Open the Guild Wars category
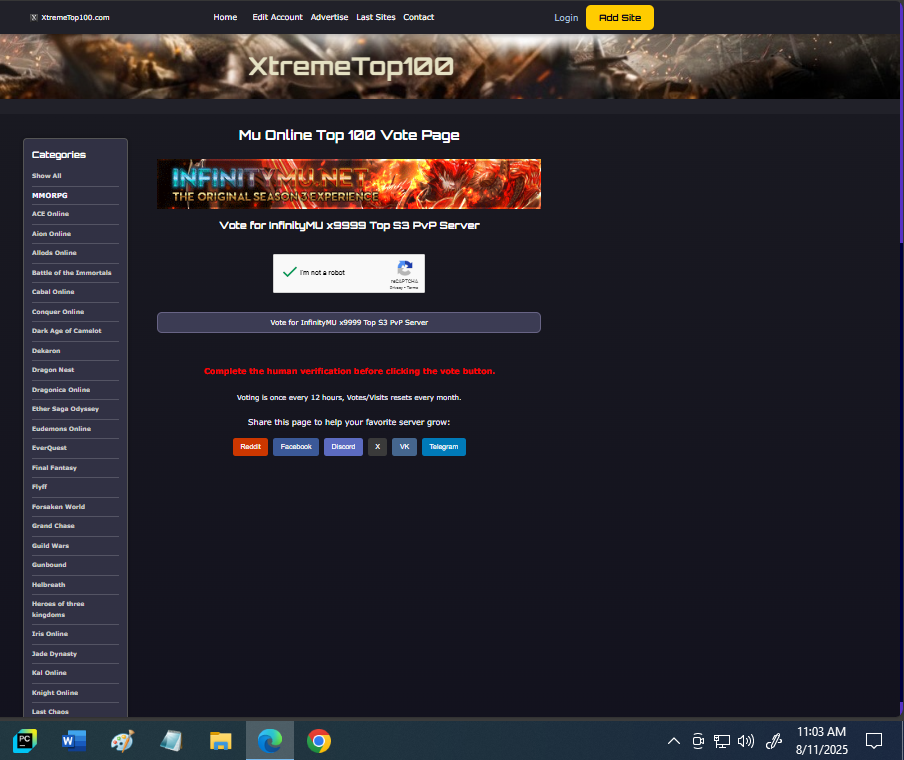904x760 pixels. (50, 545)
